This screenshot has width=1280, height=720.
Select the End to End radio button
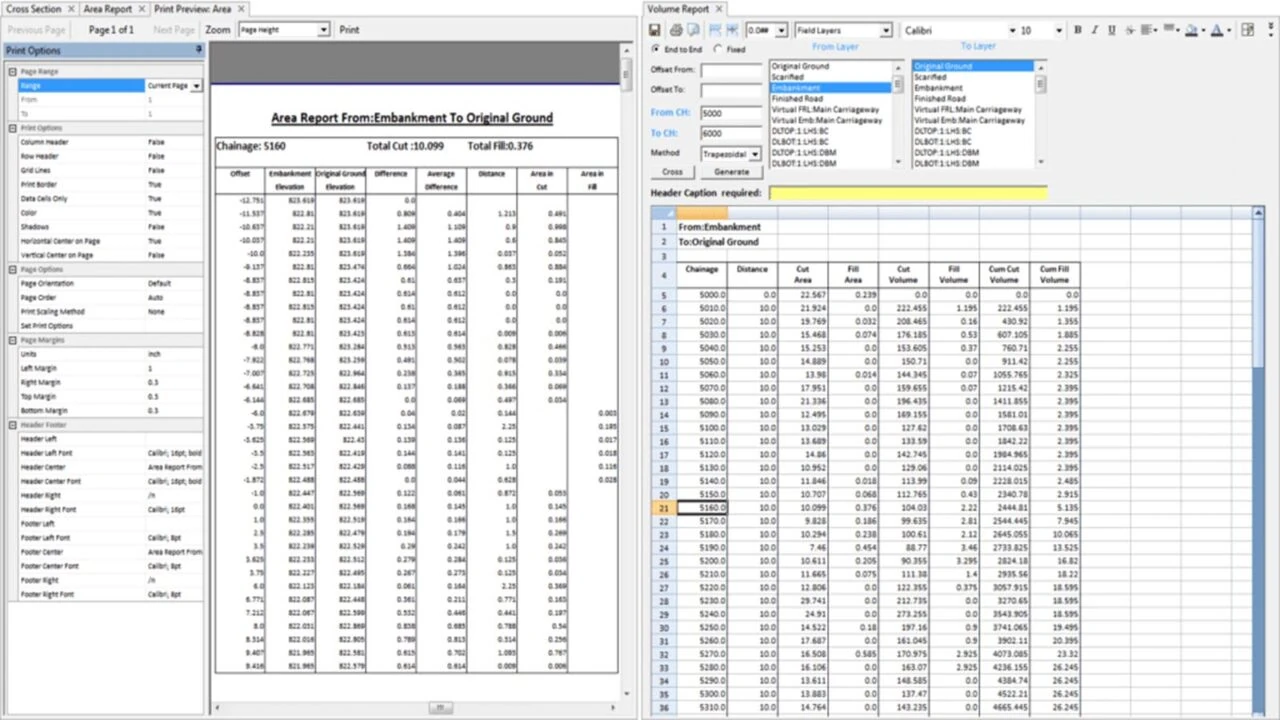[656, 49]
